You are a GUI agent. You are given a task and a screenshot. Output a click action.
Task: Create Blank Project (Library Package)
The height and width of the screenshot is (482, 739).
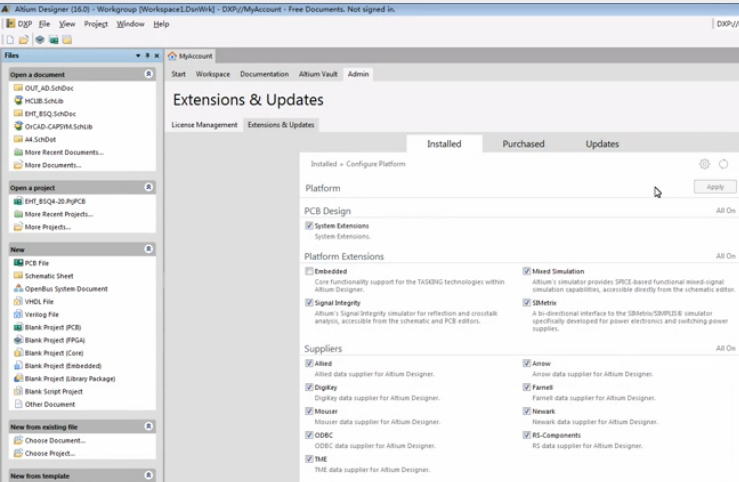(70, 378)
